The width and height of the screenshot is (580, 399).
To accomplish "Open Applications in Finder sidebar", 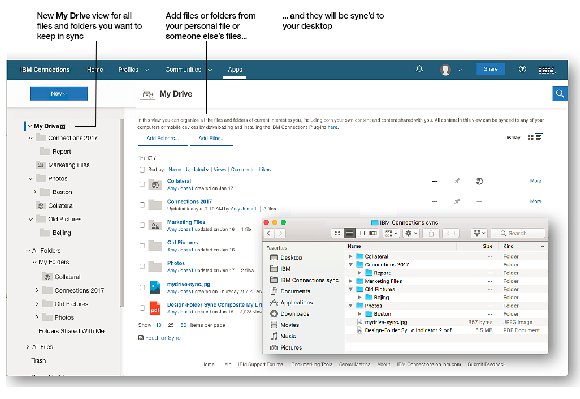I will click(x=292, y=302).
